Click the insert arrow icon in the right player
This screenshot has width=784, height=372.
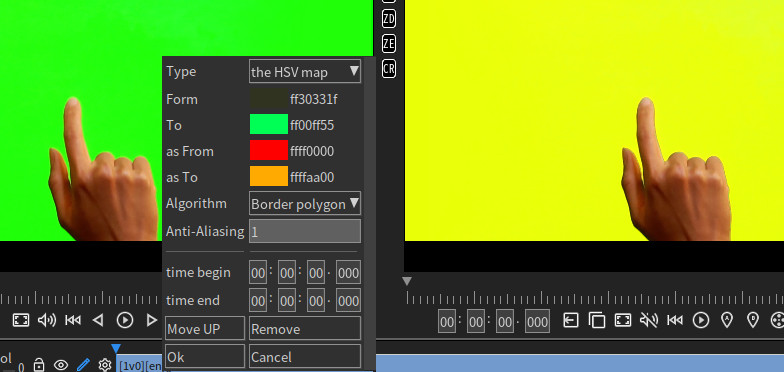coord(570,320)
